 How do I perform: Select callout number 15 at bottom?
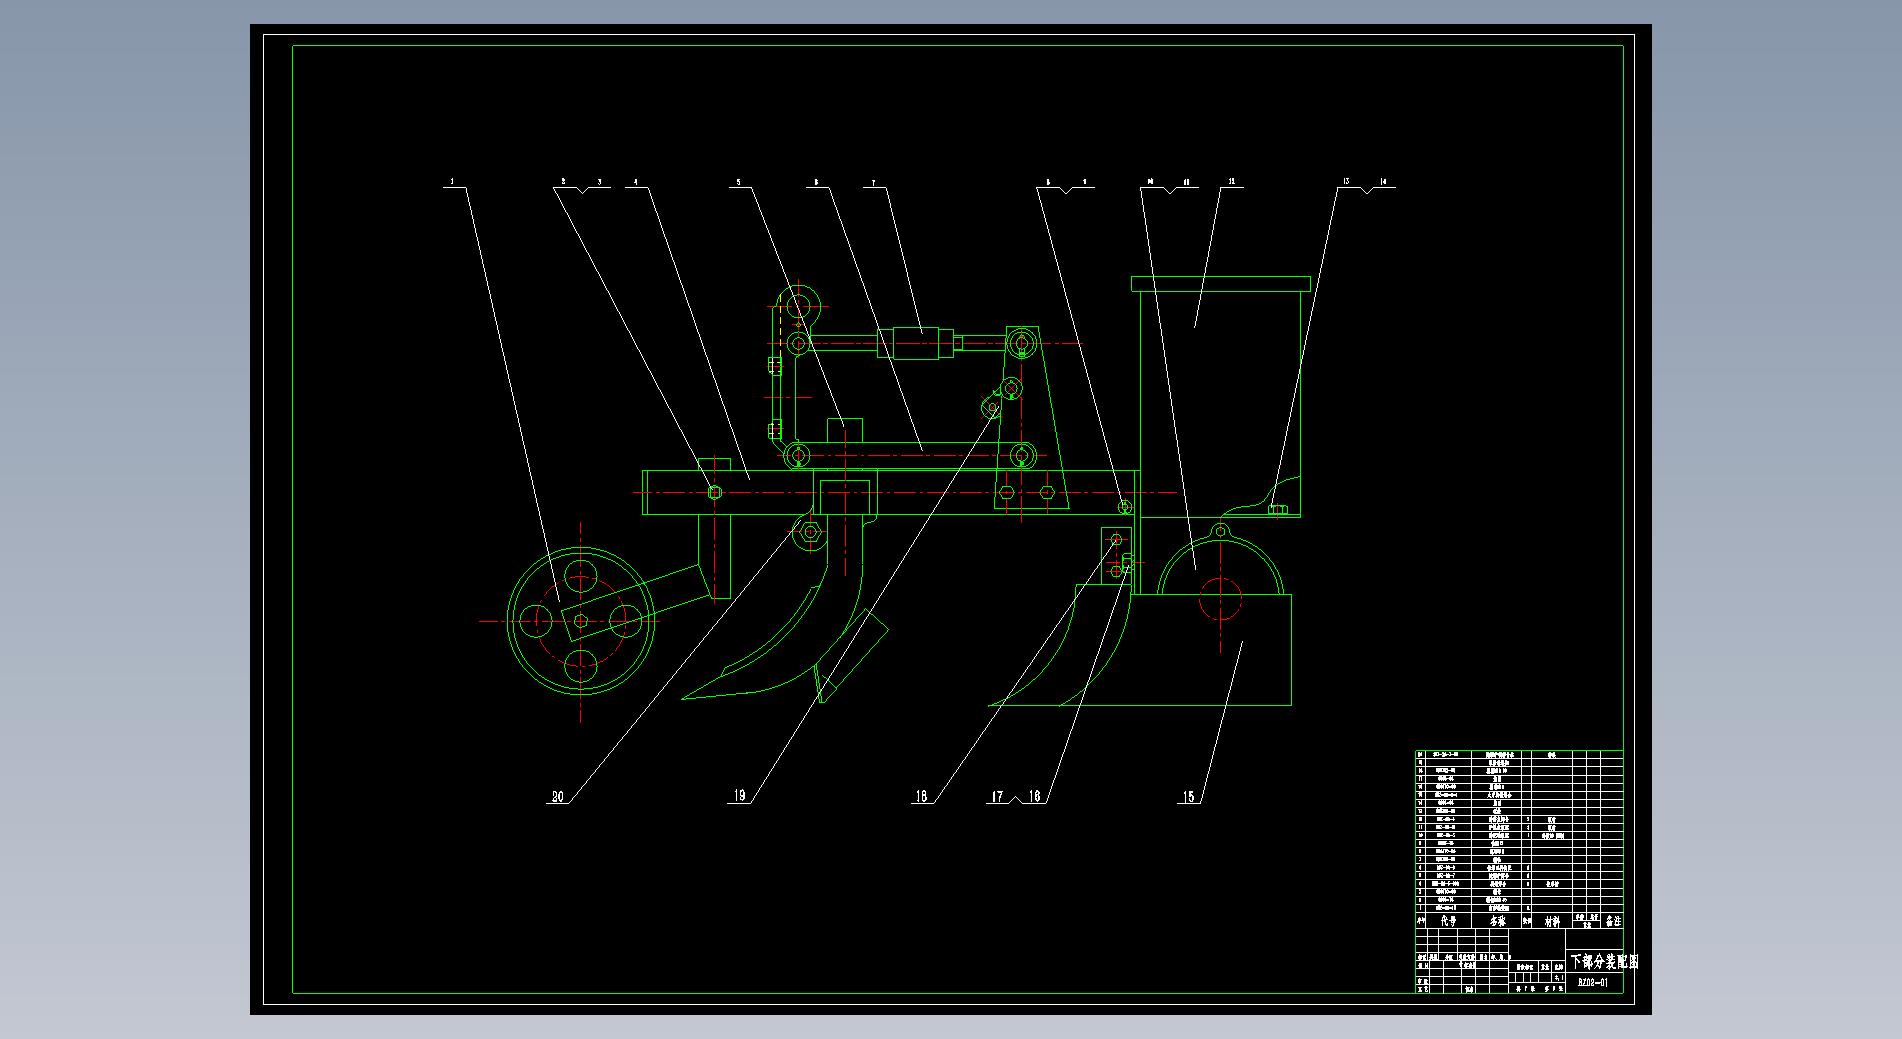pyautogui.click(x=1188, y=797)
